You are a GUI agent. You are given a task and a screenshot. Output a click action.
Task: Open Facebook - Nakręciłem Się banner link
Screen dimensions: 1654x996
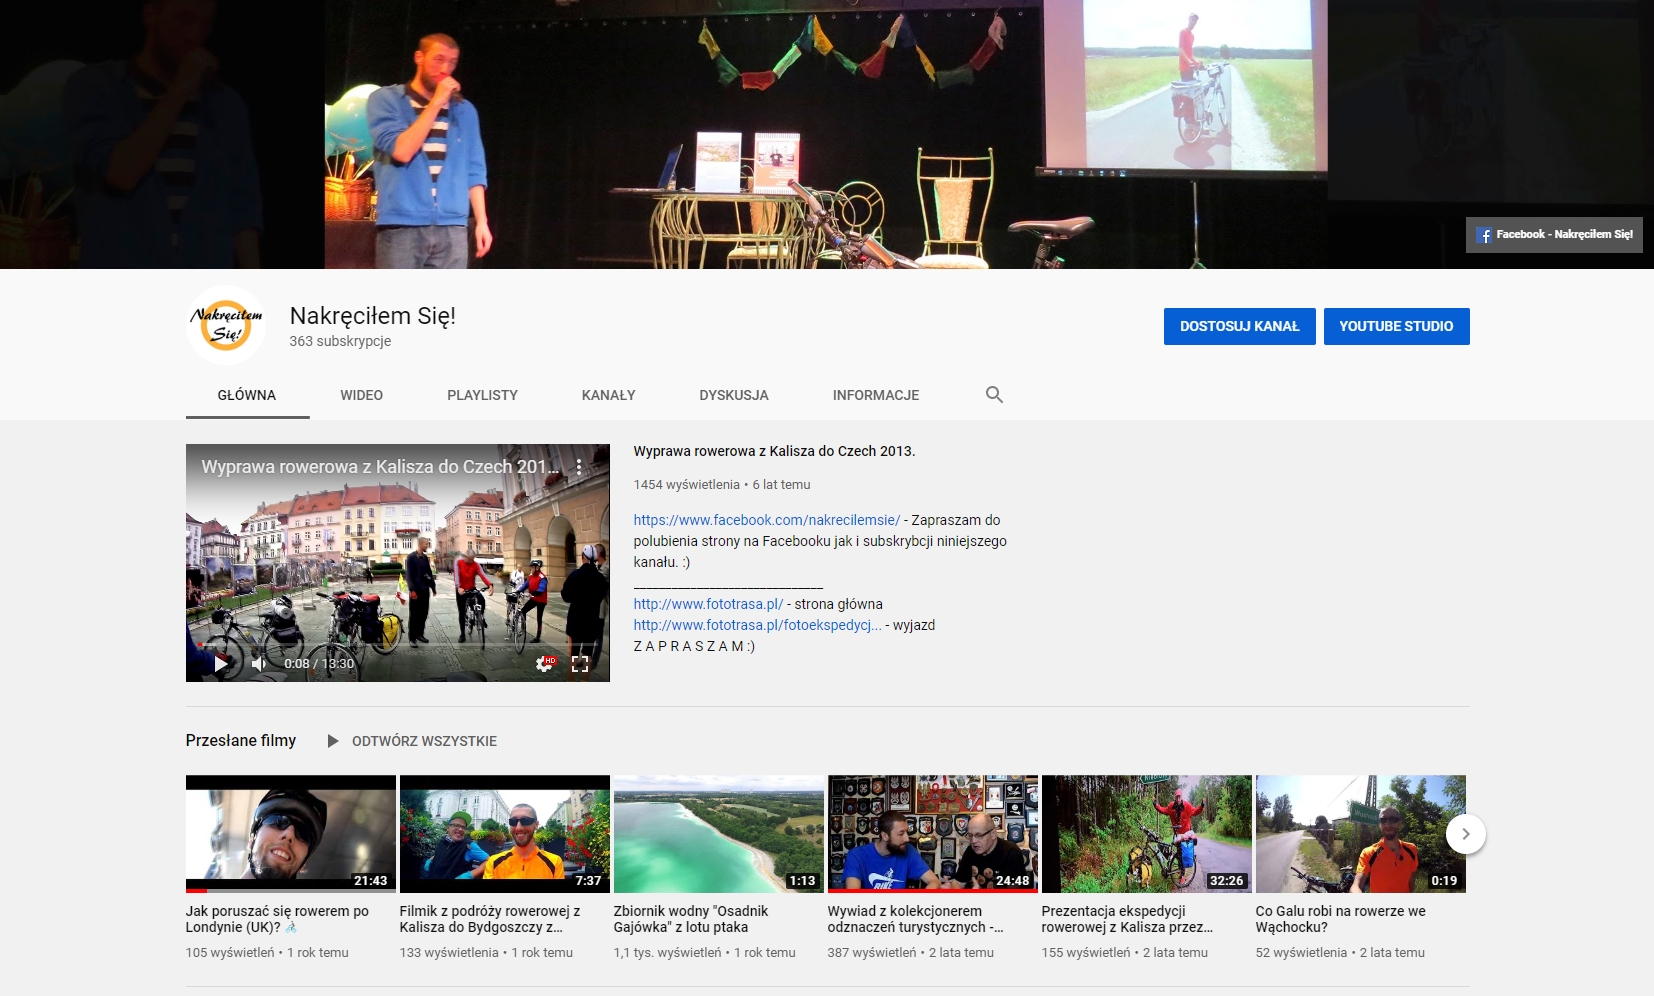click(x=1554, y=235)
